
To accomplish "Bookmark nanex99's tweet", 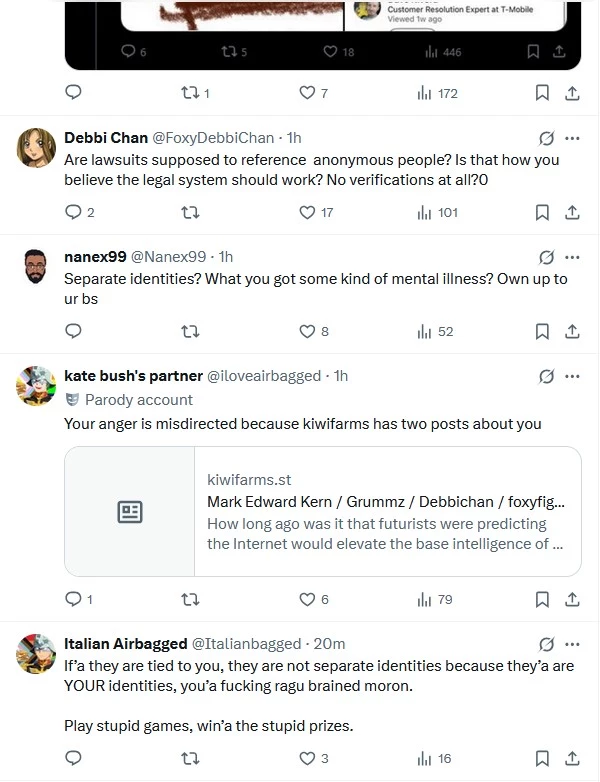I will [x=542, y=332].
